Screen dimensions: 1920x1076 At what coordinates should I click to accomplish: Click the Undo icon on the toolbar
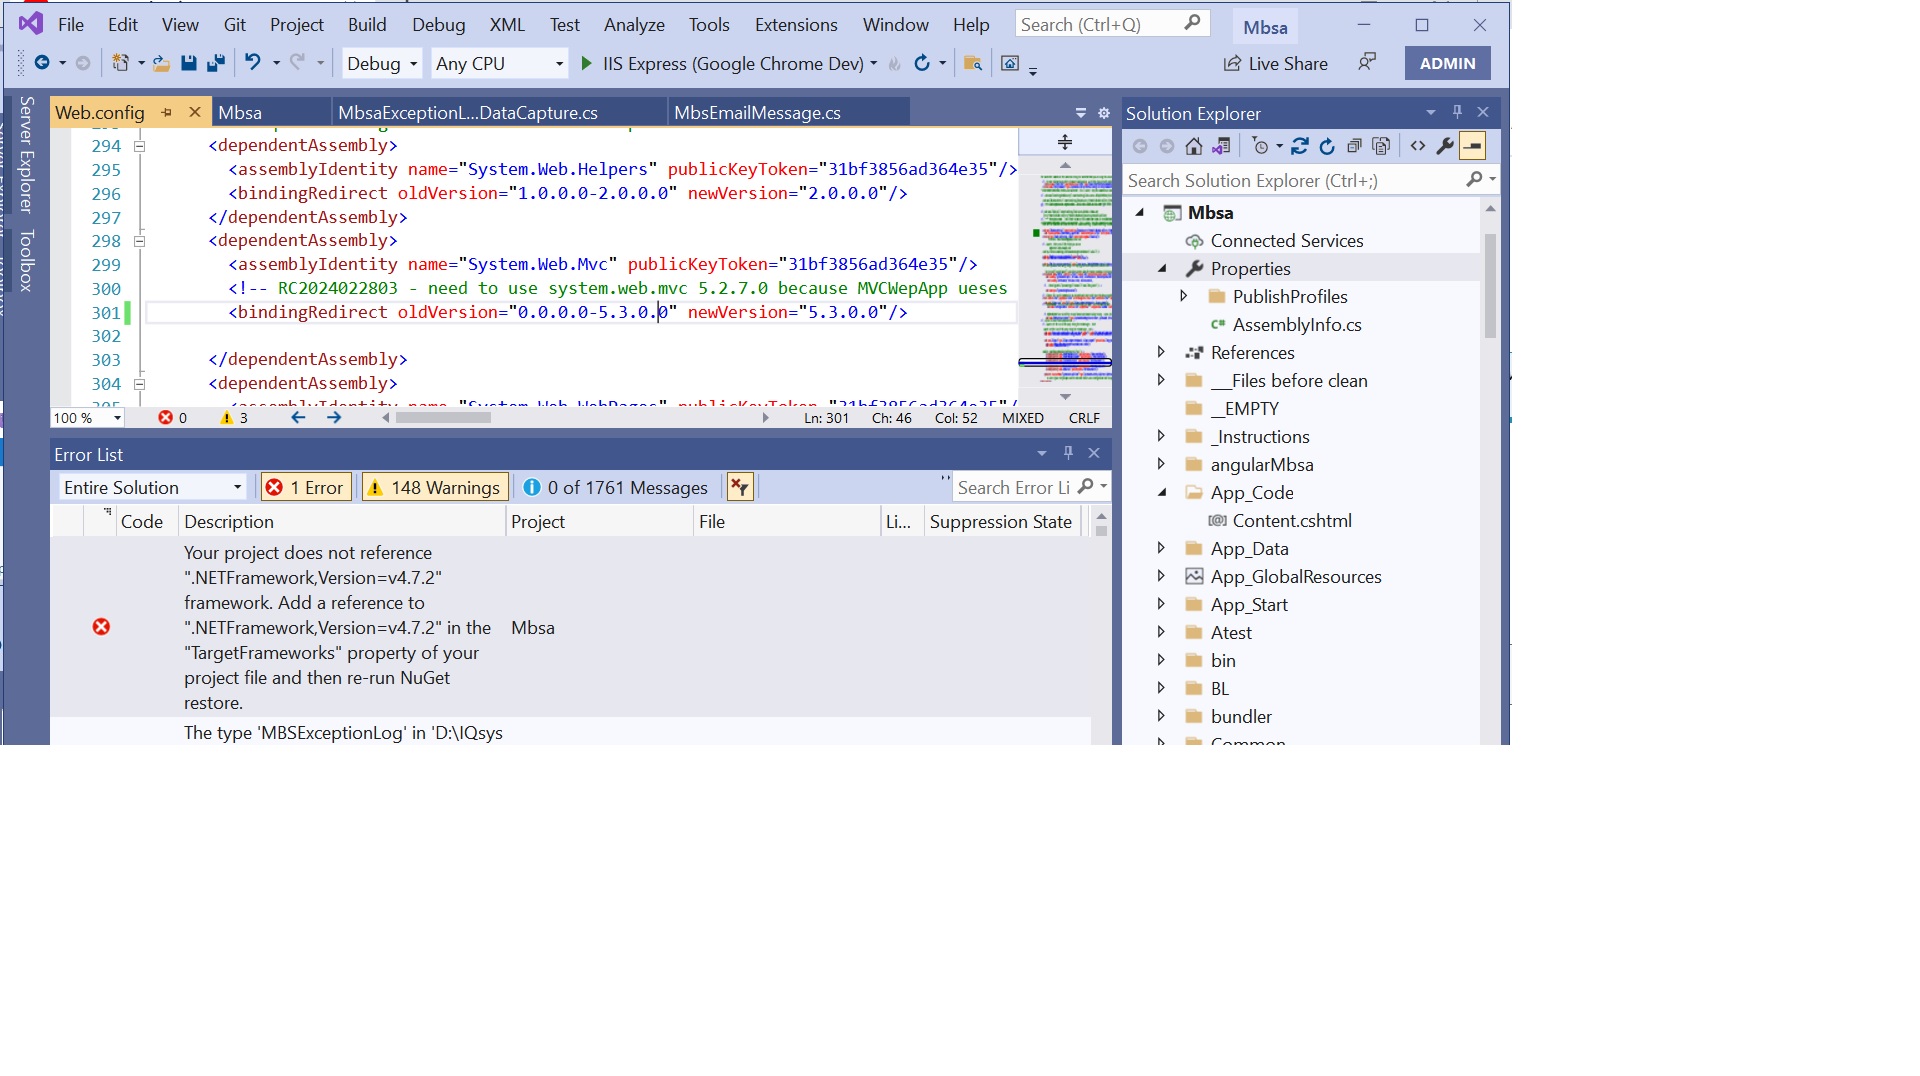tap(254, 62)
